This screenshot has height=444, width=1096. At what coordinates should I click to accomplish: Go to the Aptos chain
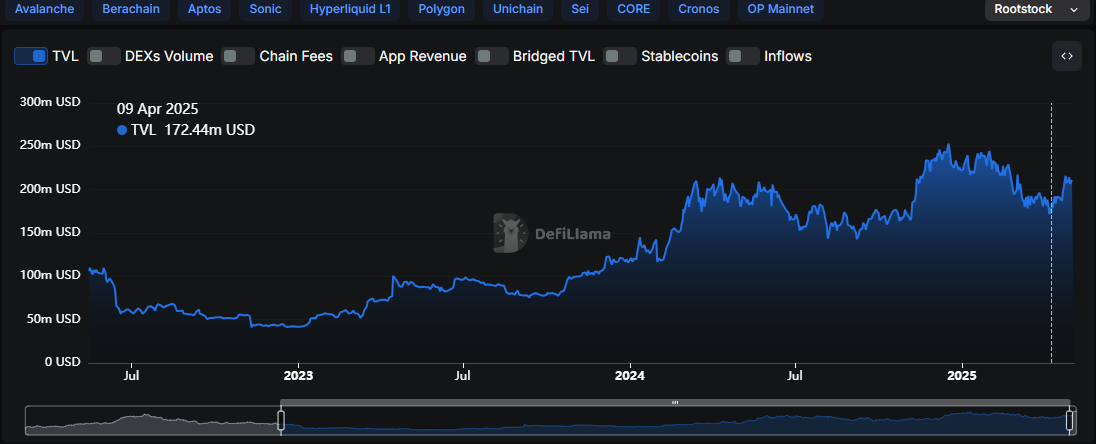pyautogui.click(x=204, y=10)
